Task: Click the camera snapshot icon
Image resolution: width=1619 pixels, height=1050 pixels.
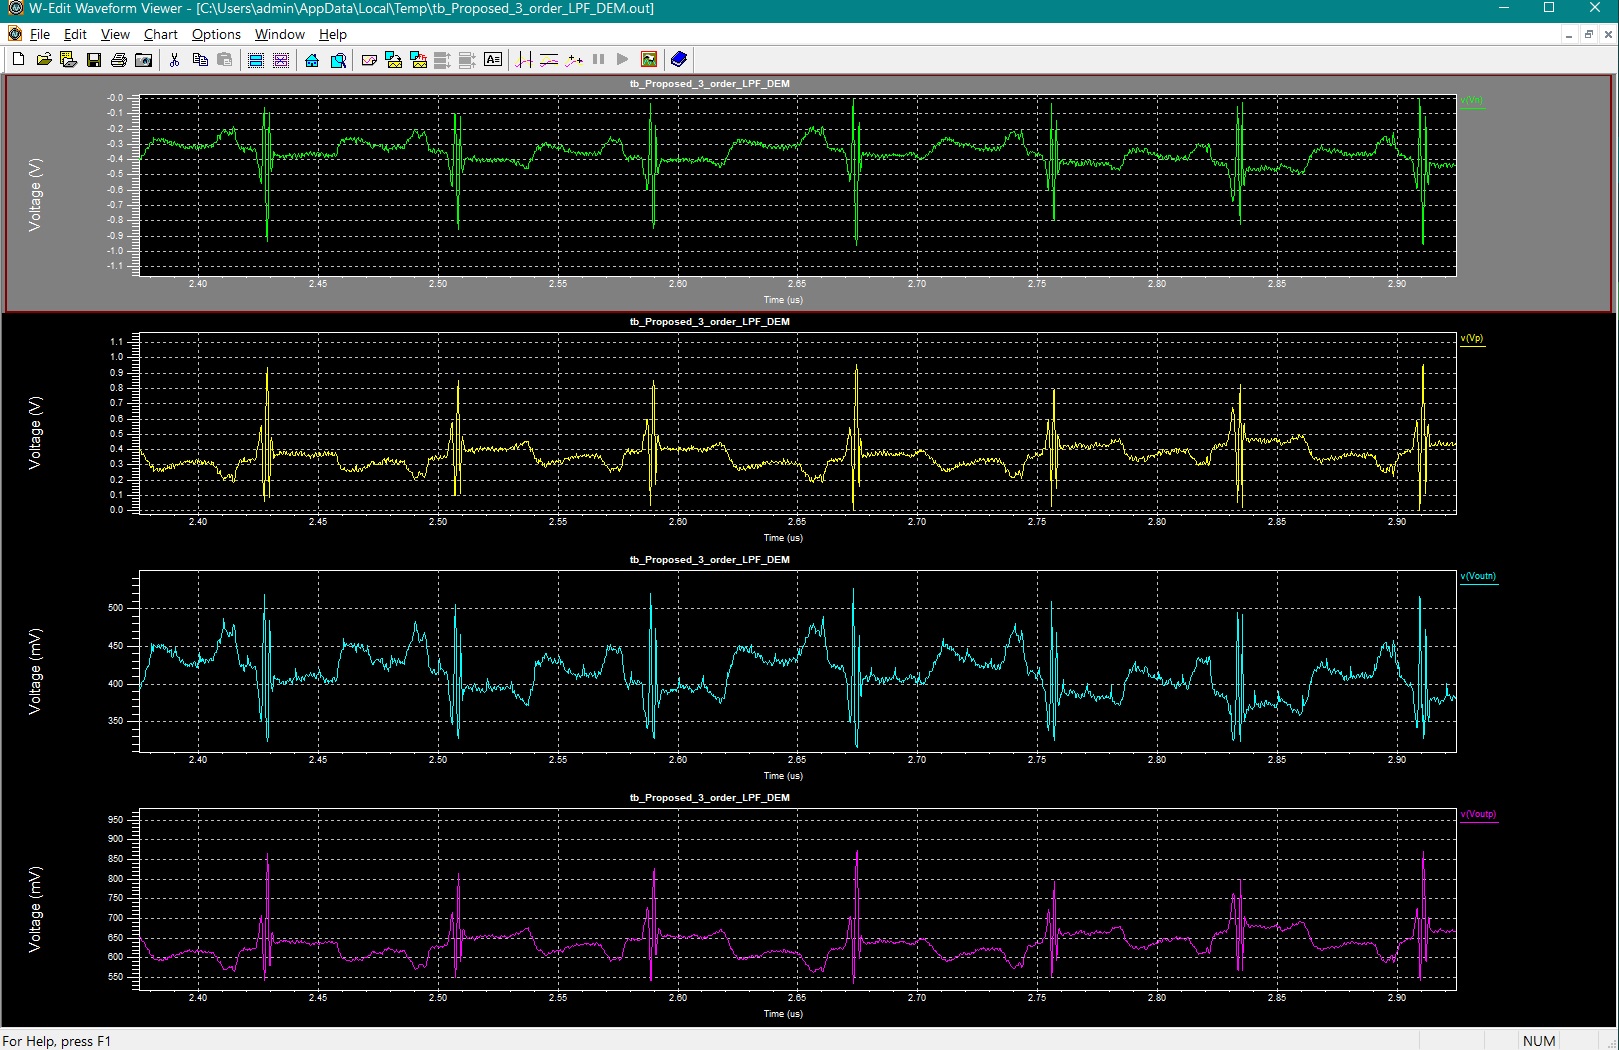Action: pos(143,60)
